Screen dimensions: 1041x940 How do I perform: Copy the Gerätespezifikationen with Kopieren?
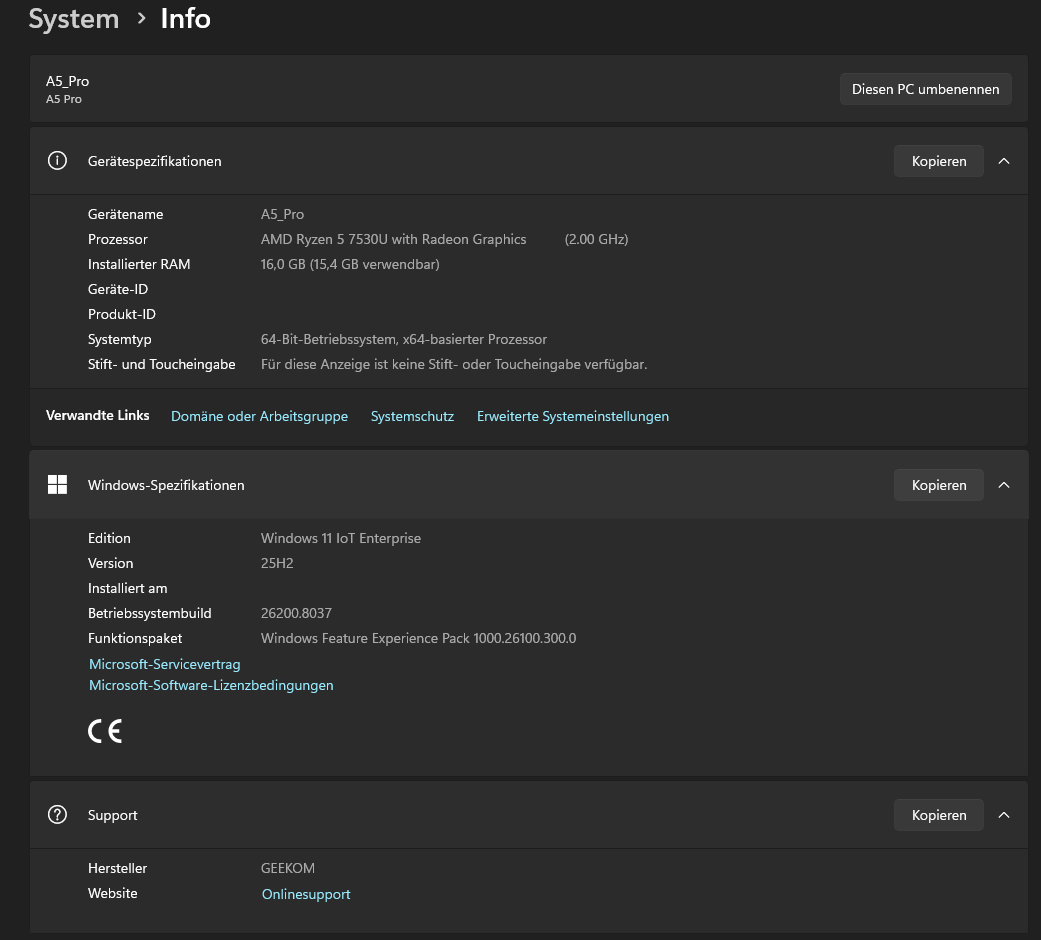coord(938,161)
